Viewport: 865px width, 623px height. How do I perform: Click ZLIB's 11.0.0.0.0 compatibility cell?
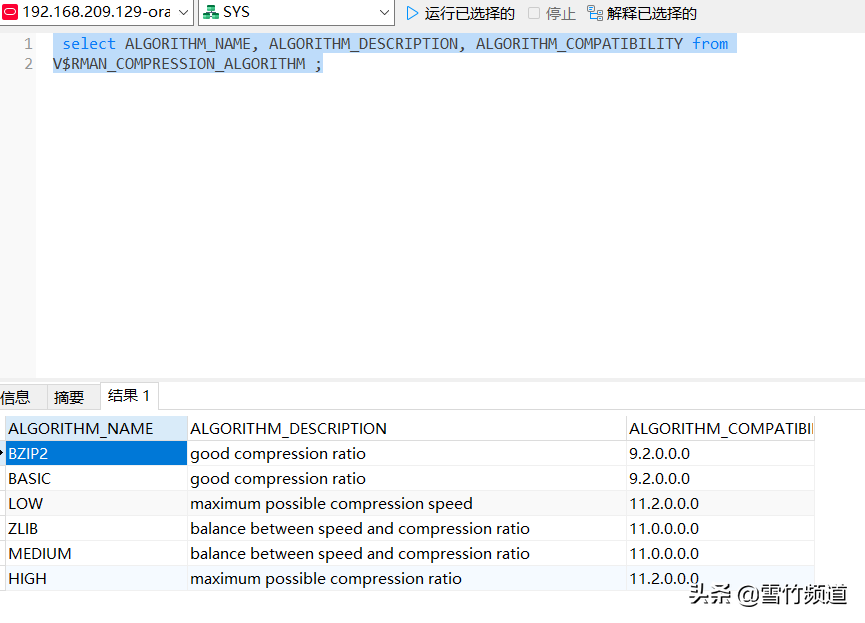point(720,529)
